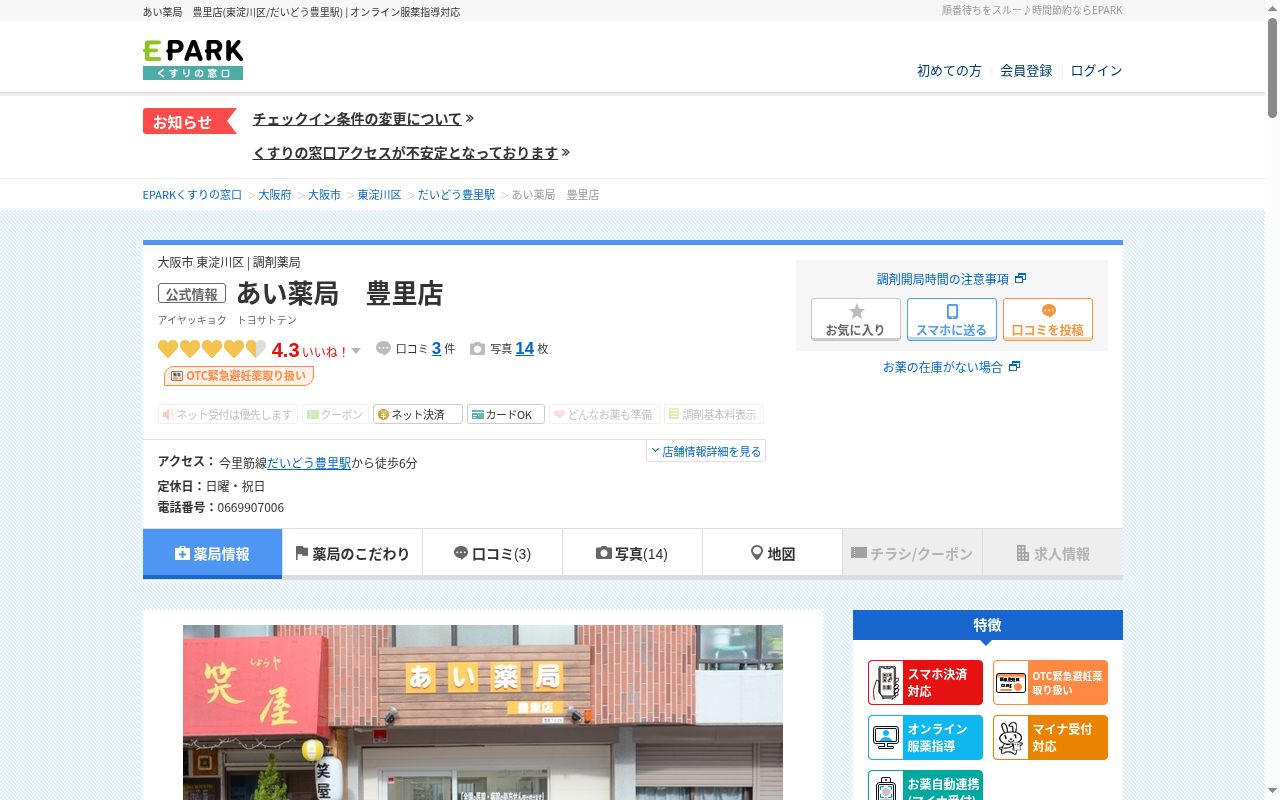Click the 会員登録 link
Screen dimensions: 1280x800
pos(1026,71)
